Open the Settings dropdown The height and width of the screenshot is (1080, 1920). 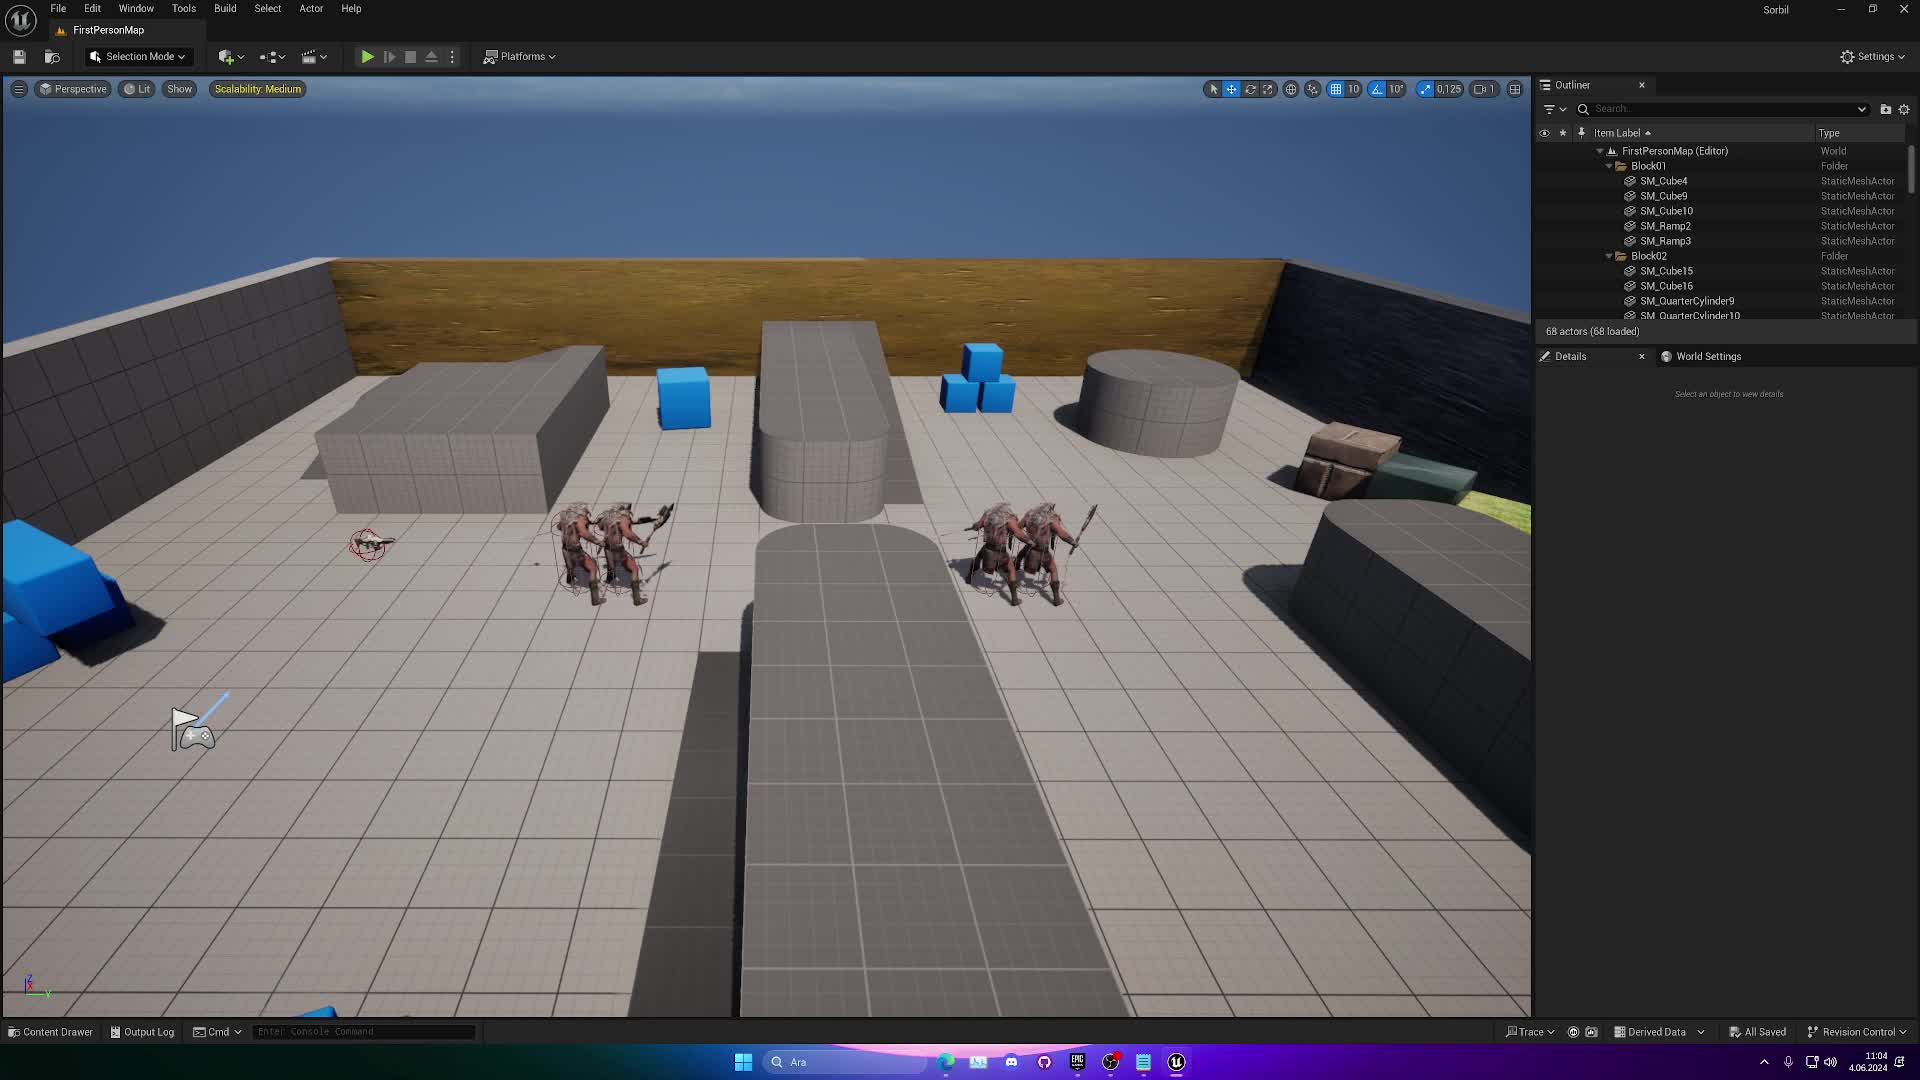(x=1872, y=57)
